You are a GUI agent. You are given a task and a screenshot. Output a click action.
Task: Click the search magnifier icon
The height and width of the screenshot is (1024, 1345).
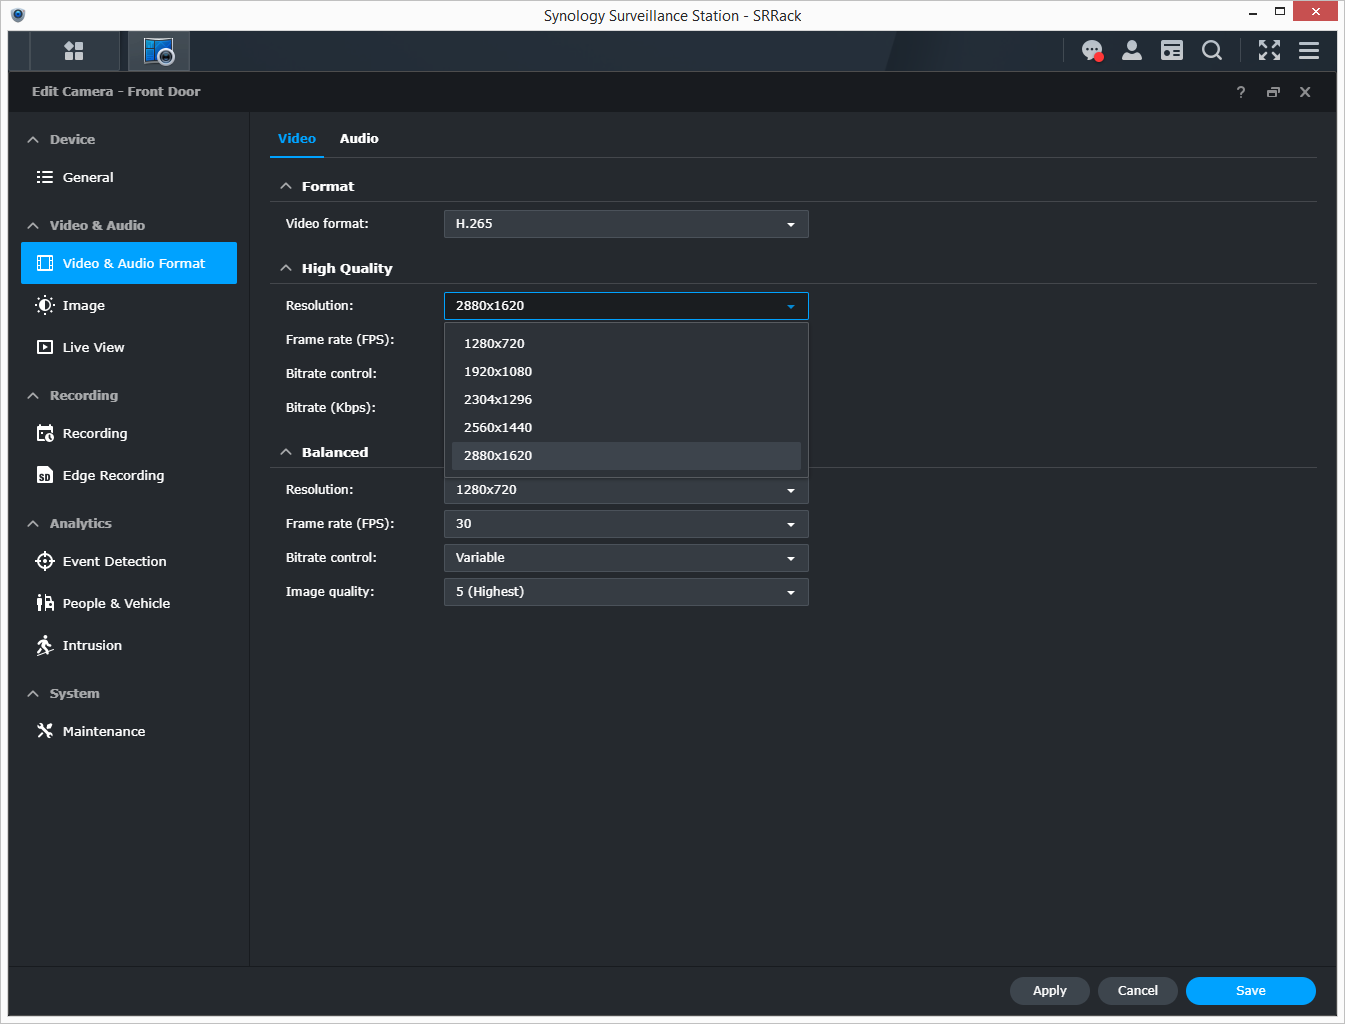point(1212,50)
